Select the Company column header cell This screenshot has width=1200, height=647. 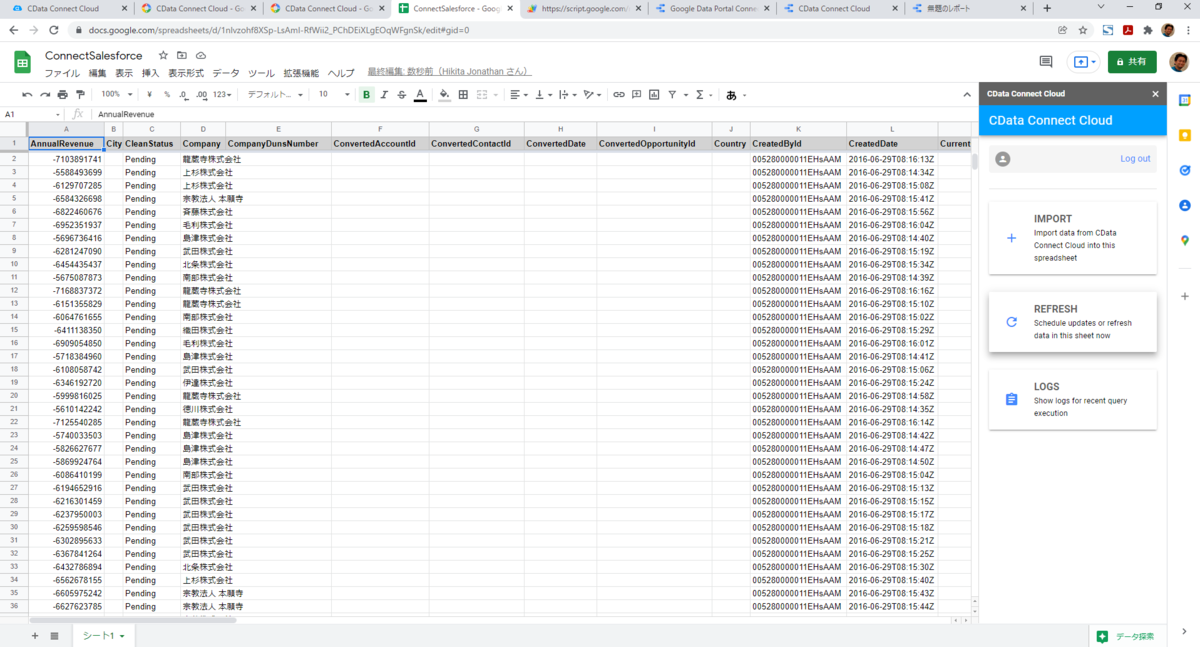[203, 144]
